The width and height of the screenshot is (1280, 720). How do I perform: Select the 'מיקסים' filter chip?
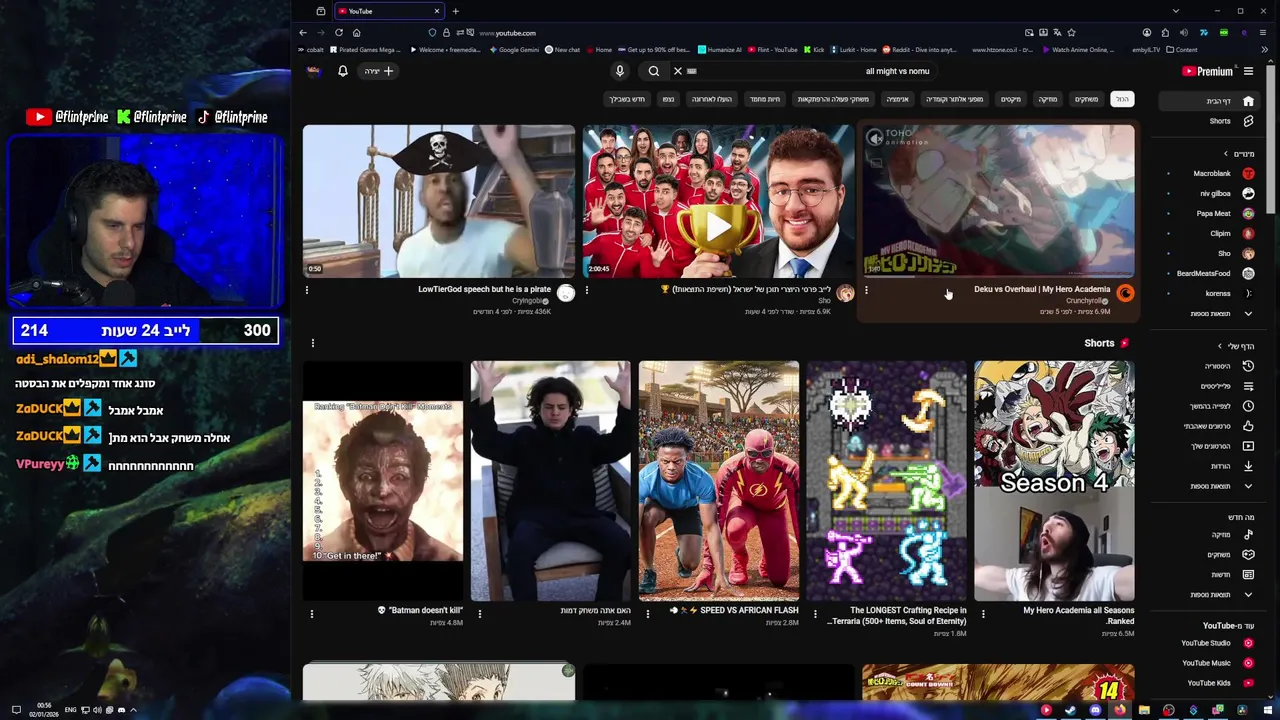point(1011,99)
